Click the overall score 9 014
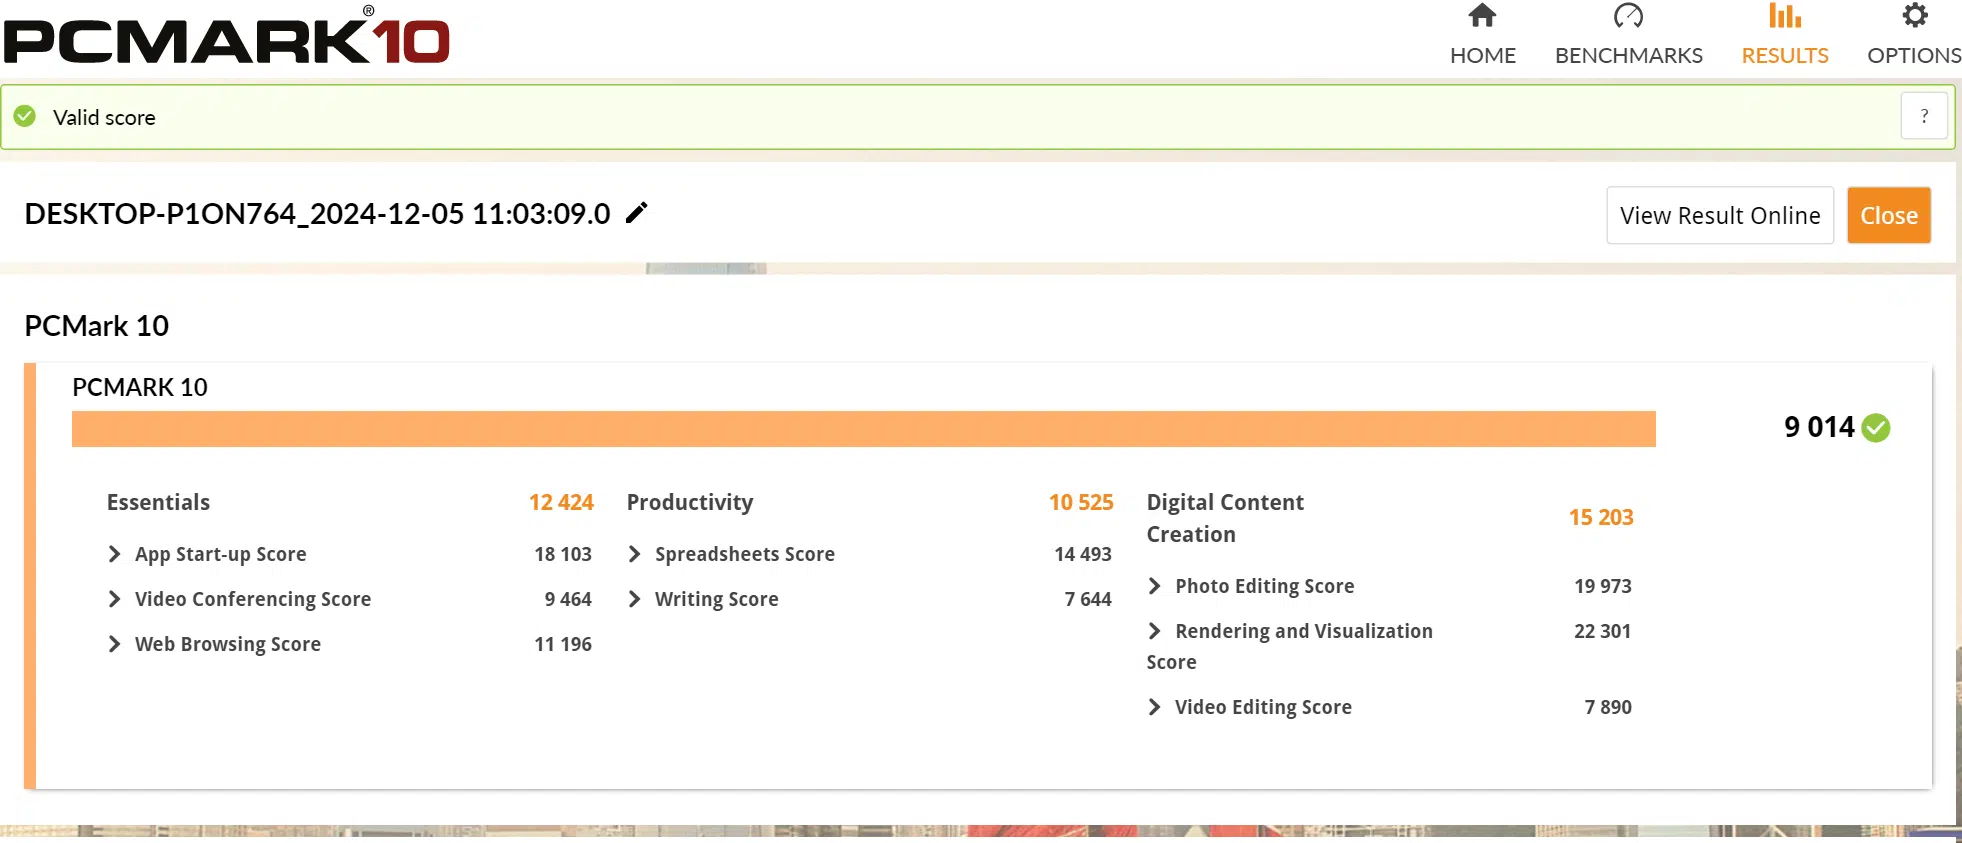This screenshot has width=1962, height=843. [x=1819, y=427]
